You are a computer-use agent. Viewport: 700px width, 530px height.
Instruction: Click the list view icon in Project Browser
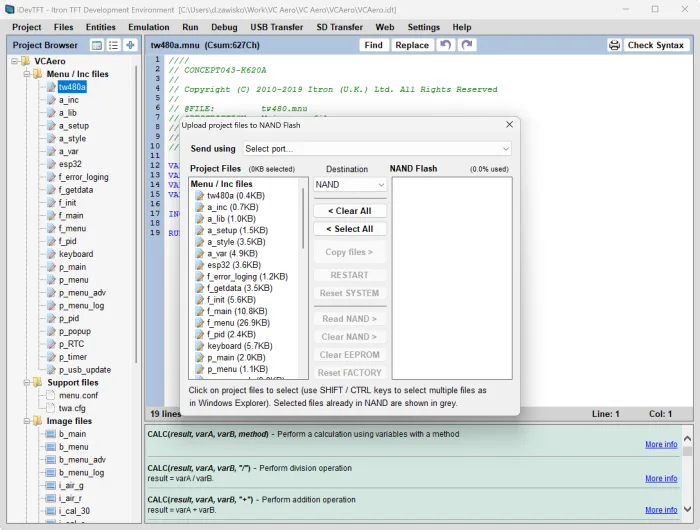[113, 45]
